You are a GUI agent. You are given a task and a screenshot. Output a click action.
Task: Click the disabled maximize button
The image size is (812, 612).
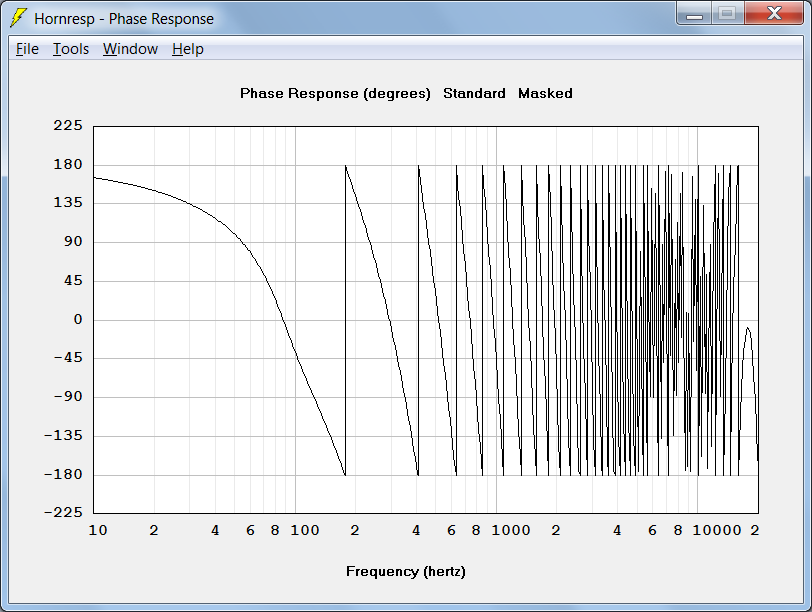(728, 13)
